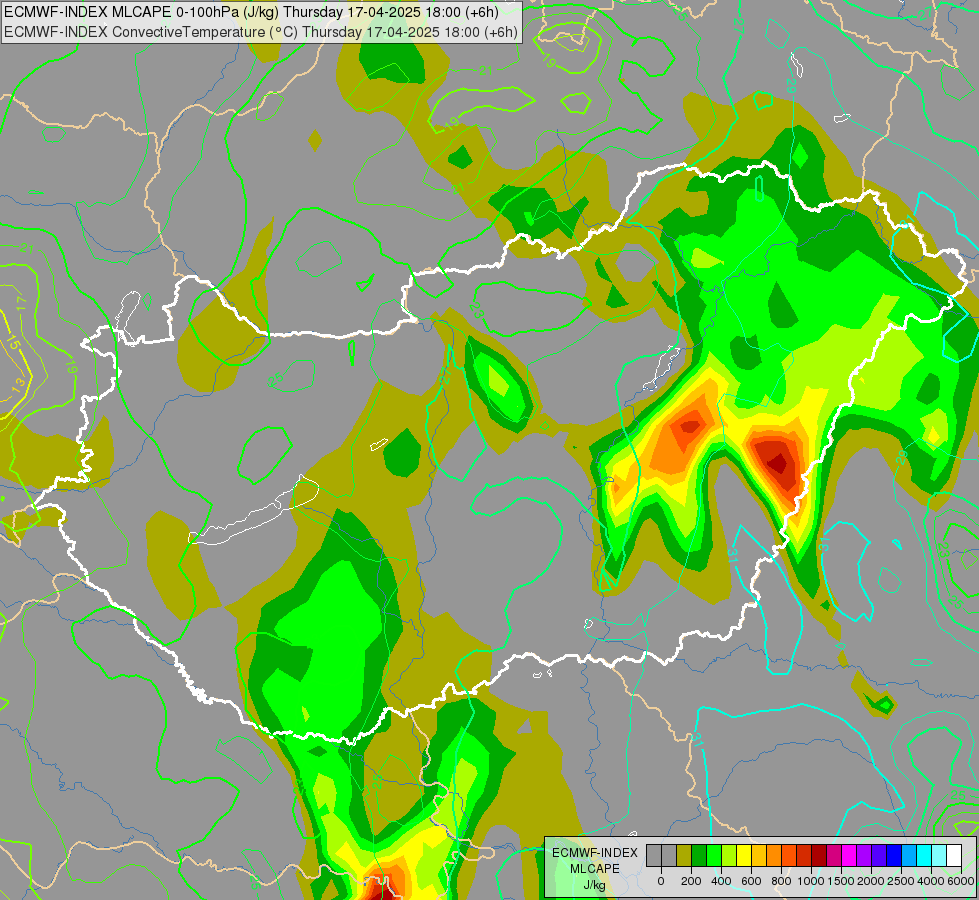Image resolution: width=979 pixels, height=900 pixels.
Task: Click the 'MLCAPE' label in the legend
Action: [x=595, y=869]
